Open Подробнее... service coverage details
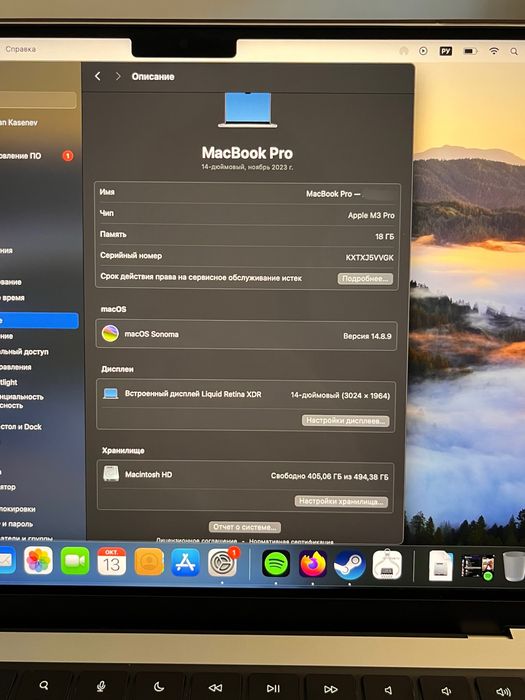Image resolution: width=525 pixels, height=700 pixels. coord(365,279)
